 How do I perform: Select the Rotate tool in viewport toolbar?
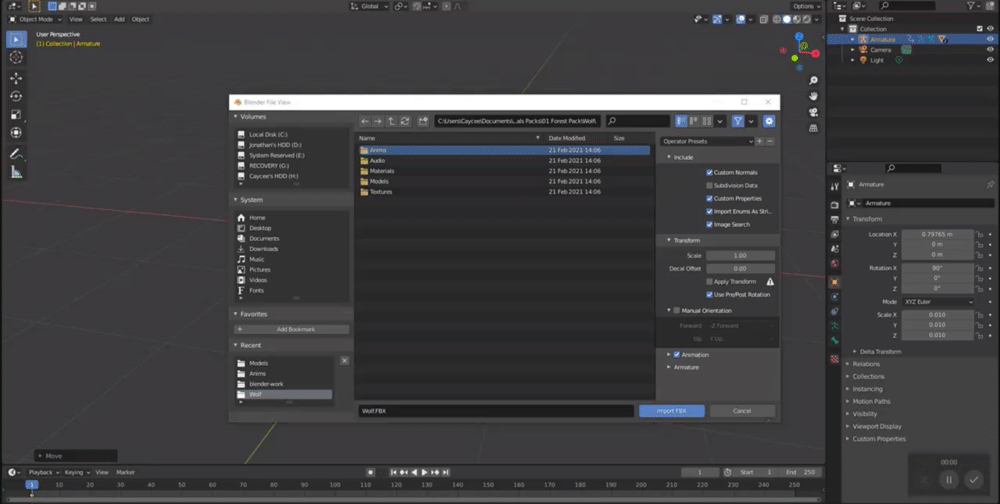(x=16, y=96)
